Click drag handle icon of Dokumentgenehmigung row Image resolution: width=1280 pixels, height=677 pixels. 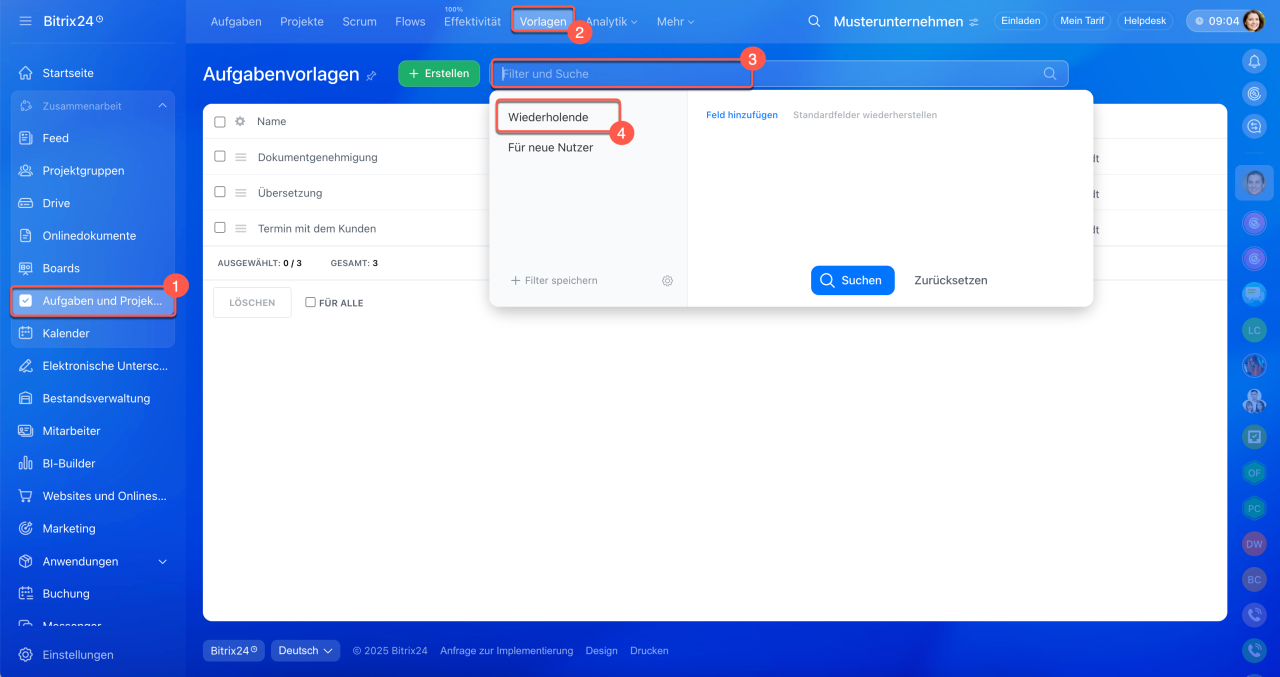pos(240,157)
